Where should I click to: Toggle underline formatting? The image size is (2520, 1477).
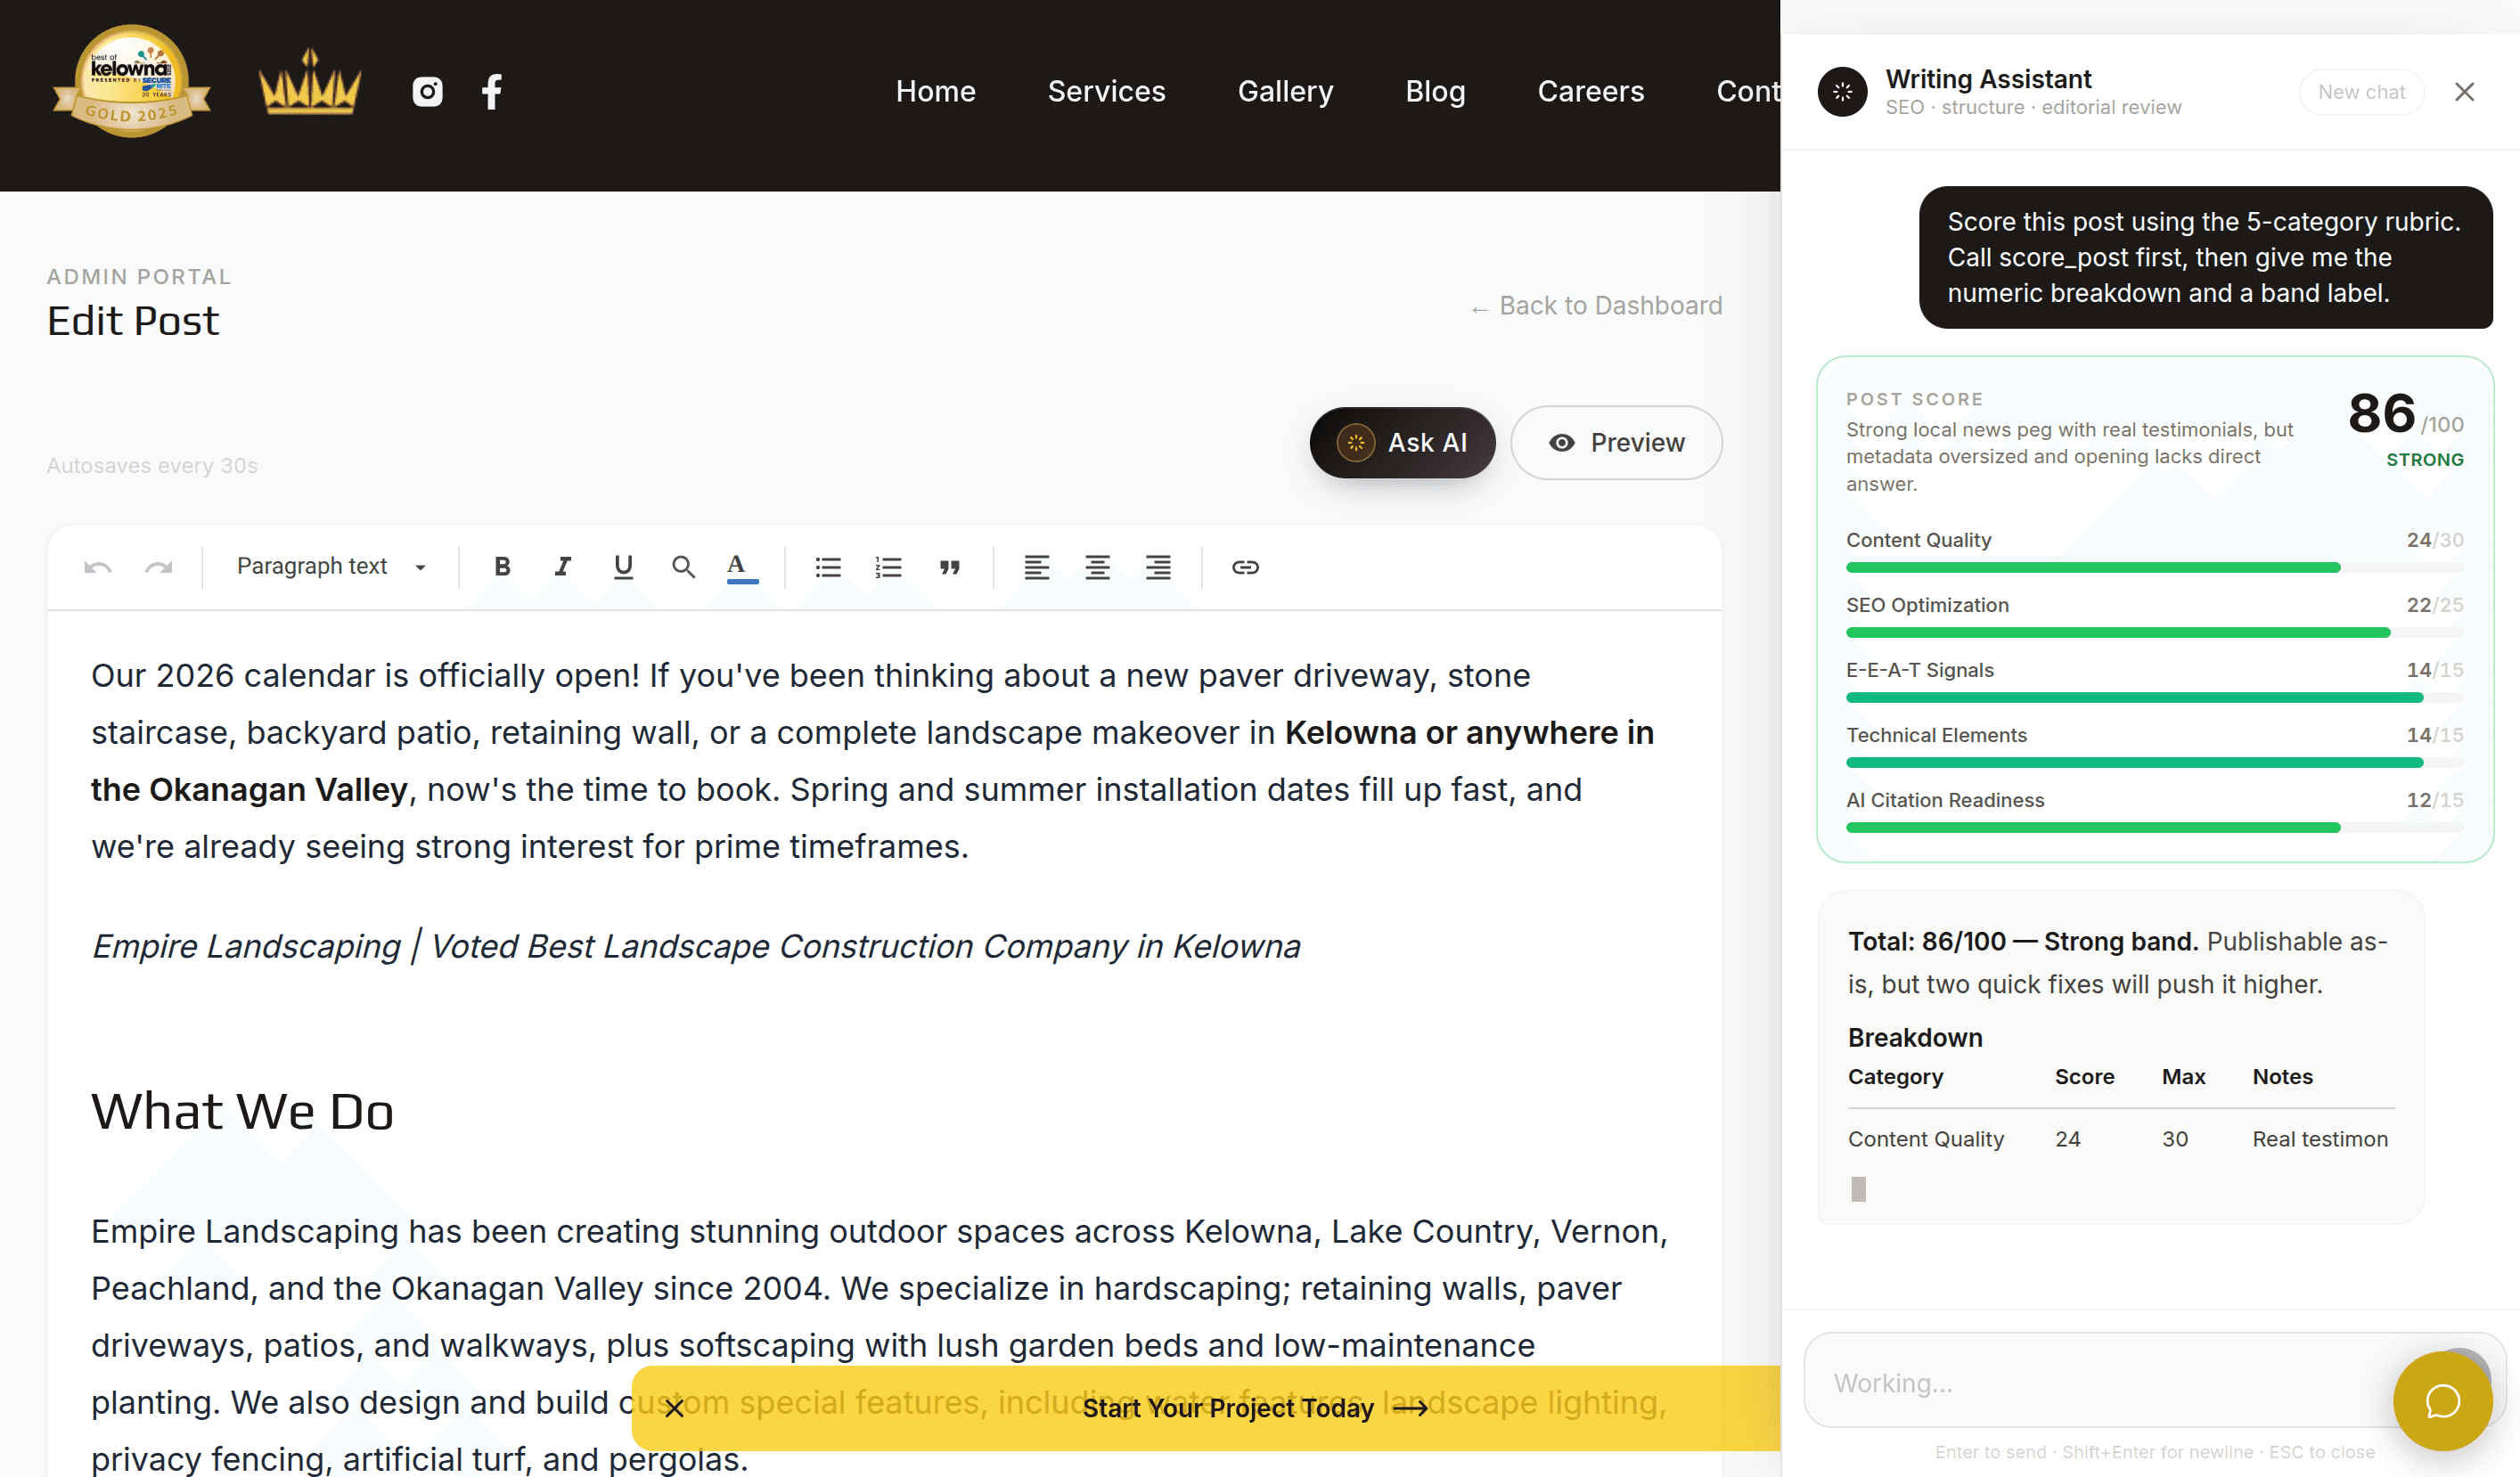(x=622, y=566)
